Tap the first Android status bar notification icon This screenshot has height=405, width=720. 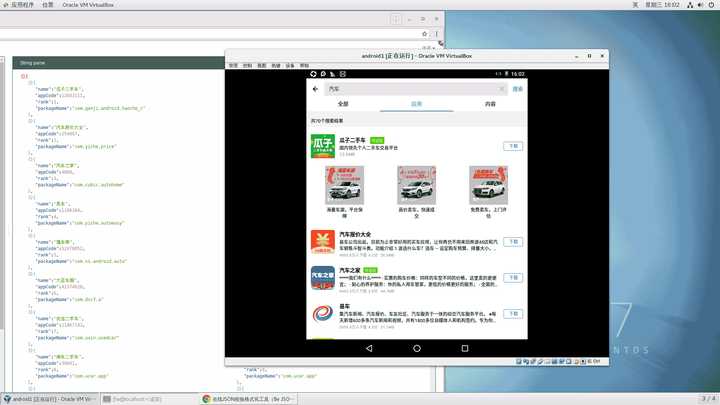pos(313,74)
